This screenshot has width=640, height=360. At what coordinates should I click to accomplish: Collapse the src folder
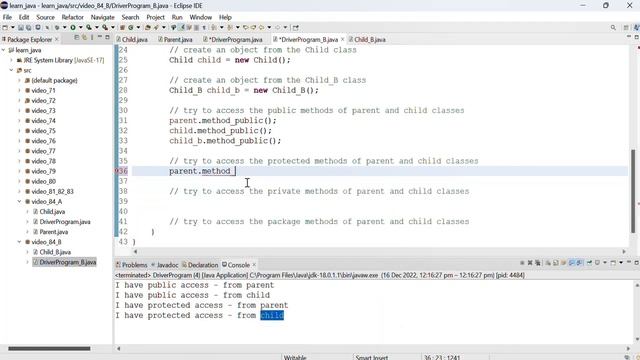coord(11,70)
